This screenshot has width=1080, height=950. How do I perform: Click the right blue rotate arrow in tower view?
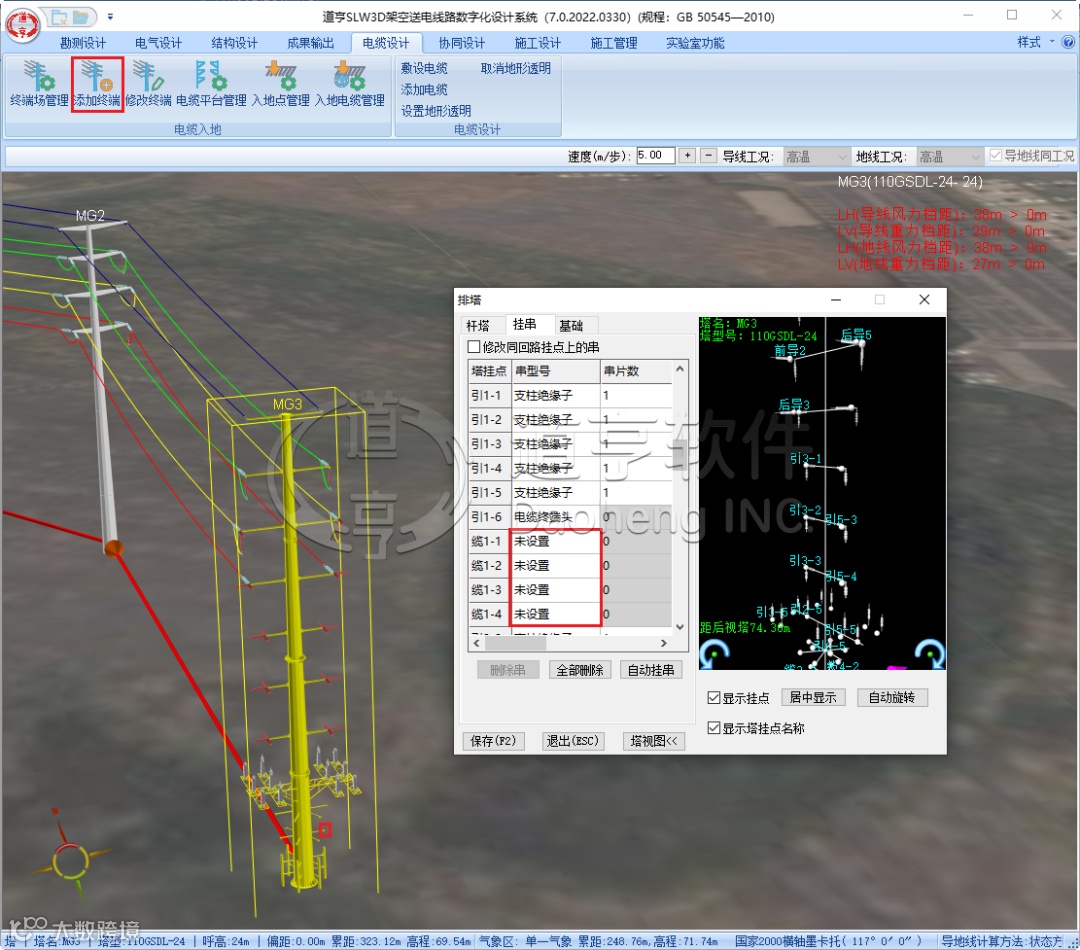[929, 653]
